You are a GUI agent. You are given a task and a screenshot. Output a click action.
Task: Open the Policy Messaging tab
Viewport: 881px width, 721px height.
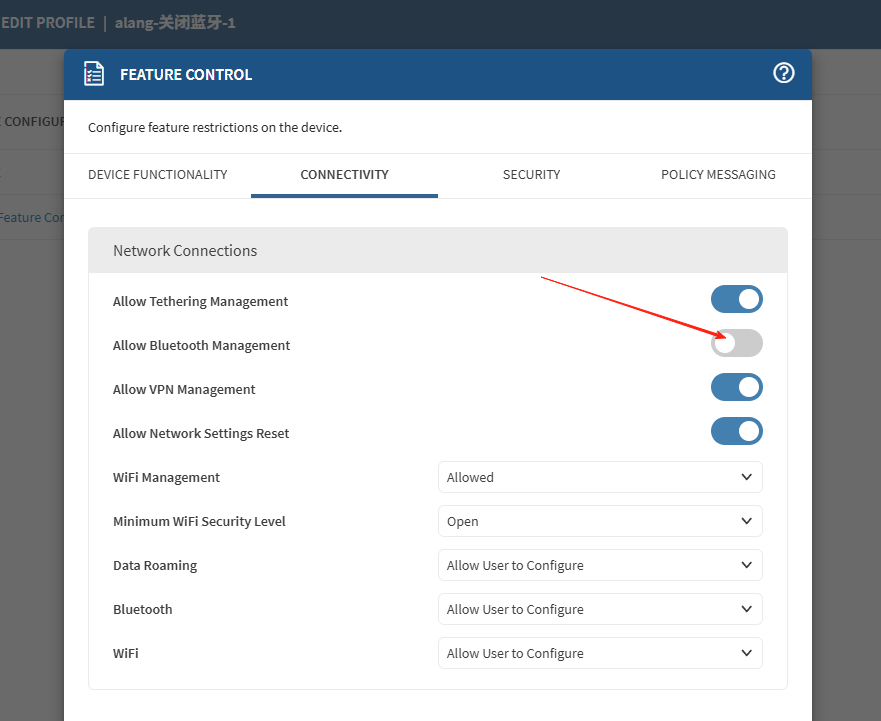(718, 175)
